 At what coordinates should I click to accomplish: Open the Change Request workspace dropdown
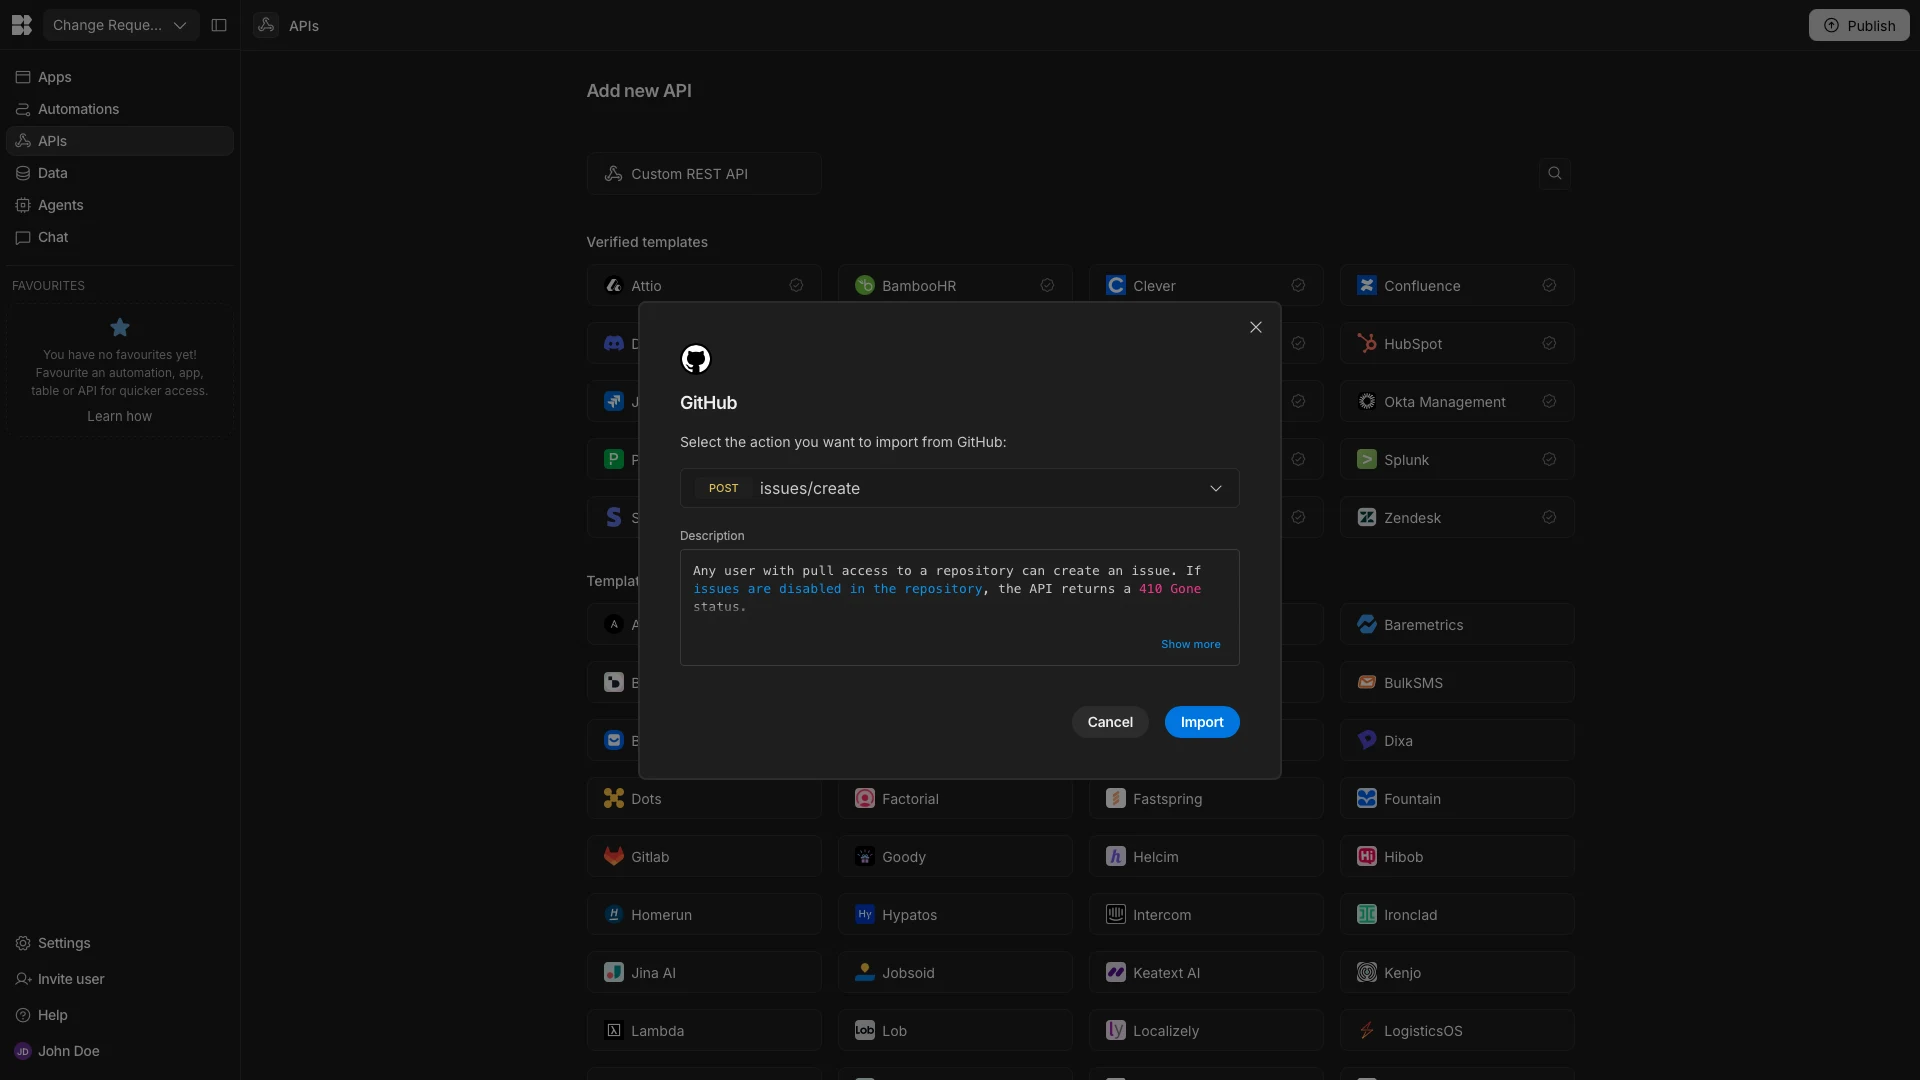point(119,25)
